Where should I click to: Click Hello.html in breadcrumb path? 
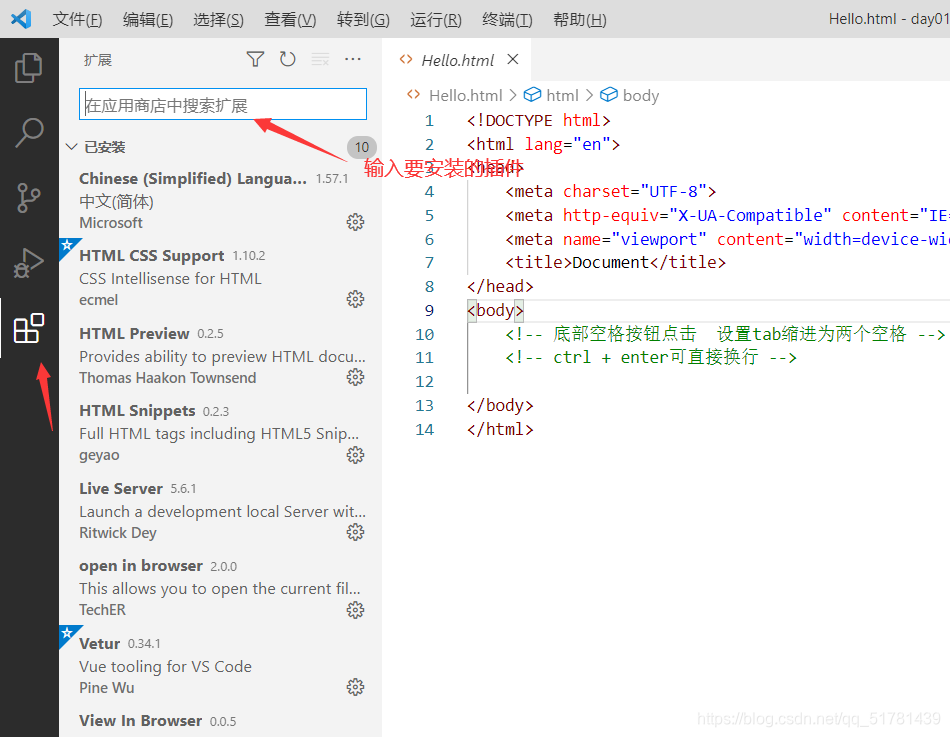(x=465, y=96)
